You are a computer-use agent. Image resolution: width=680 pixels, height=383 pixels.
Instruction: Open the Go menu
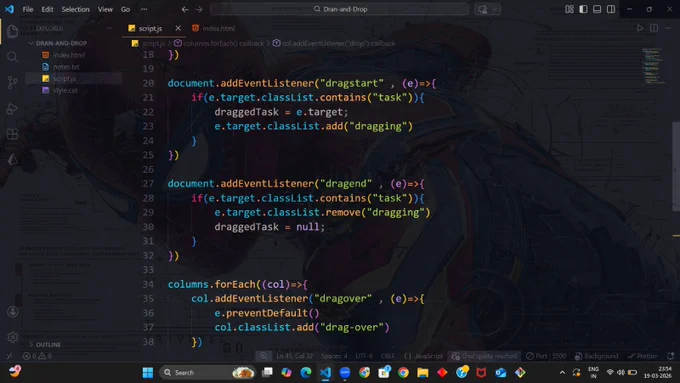click(x=125, y=9)
